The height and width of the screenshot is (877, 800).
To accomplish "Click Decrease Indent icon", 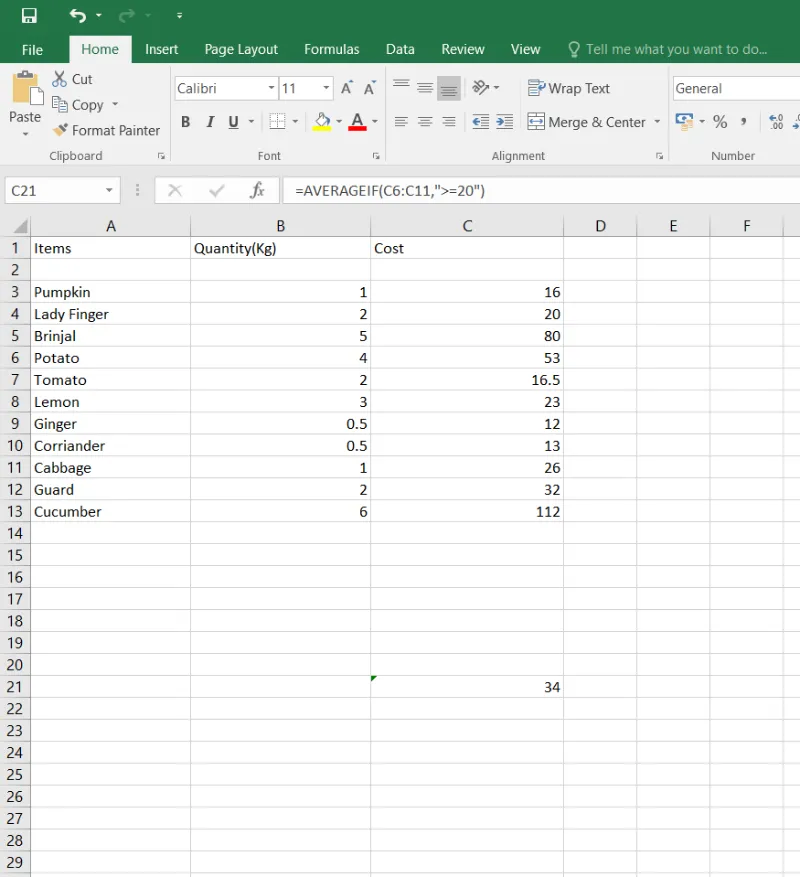I will click(481, 121).
